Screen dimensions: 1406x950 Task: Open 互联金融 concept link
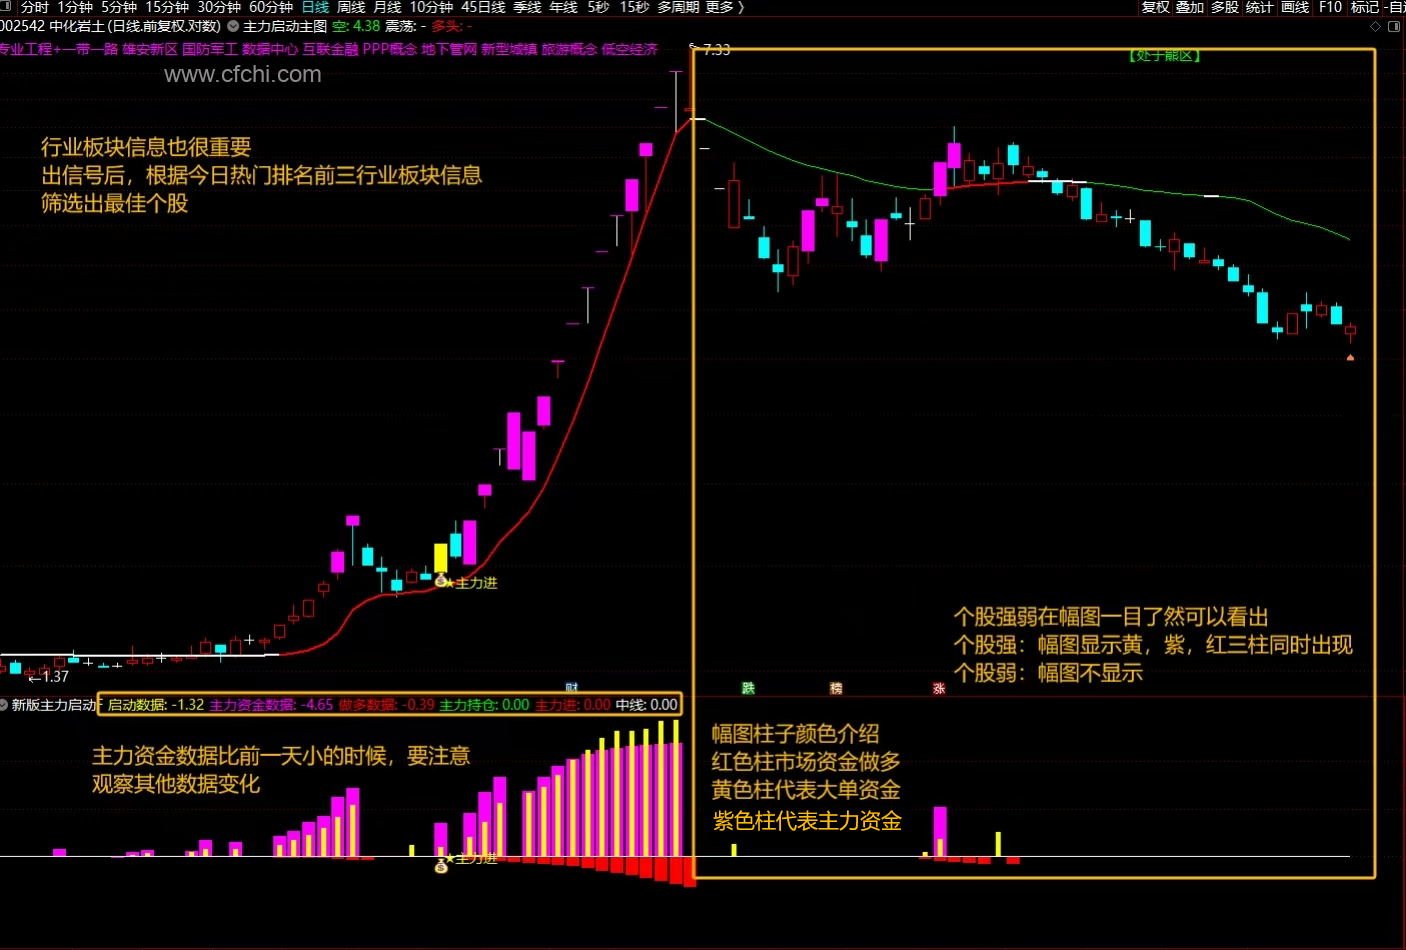tap(330, 49)
